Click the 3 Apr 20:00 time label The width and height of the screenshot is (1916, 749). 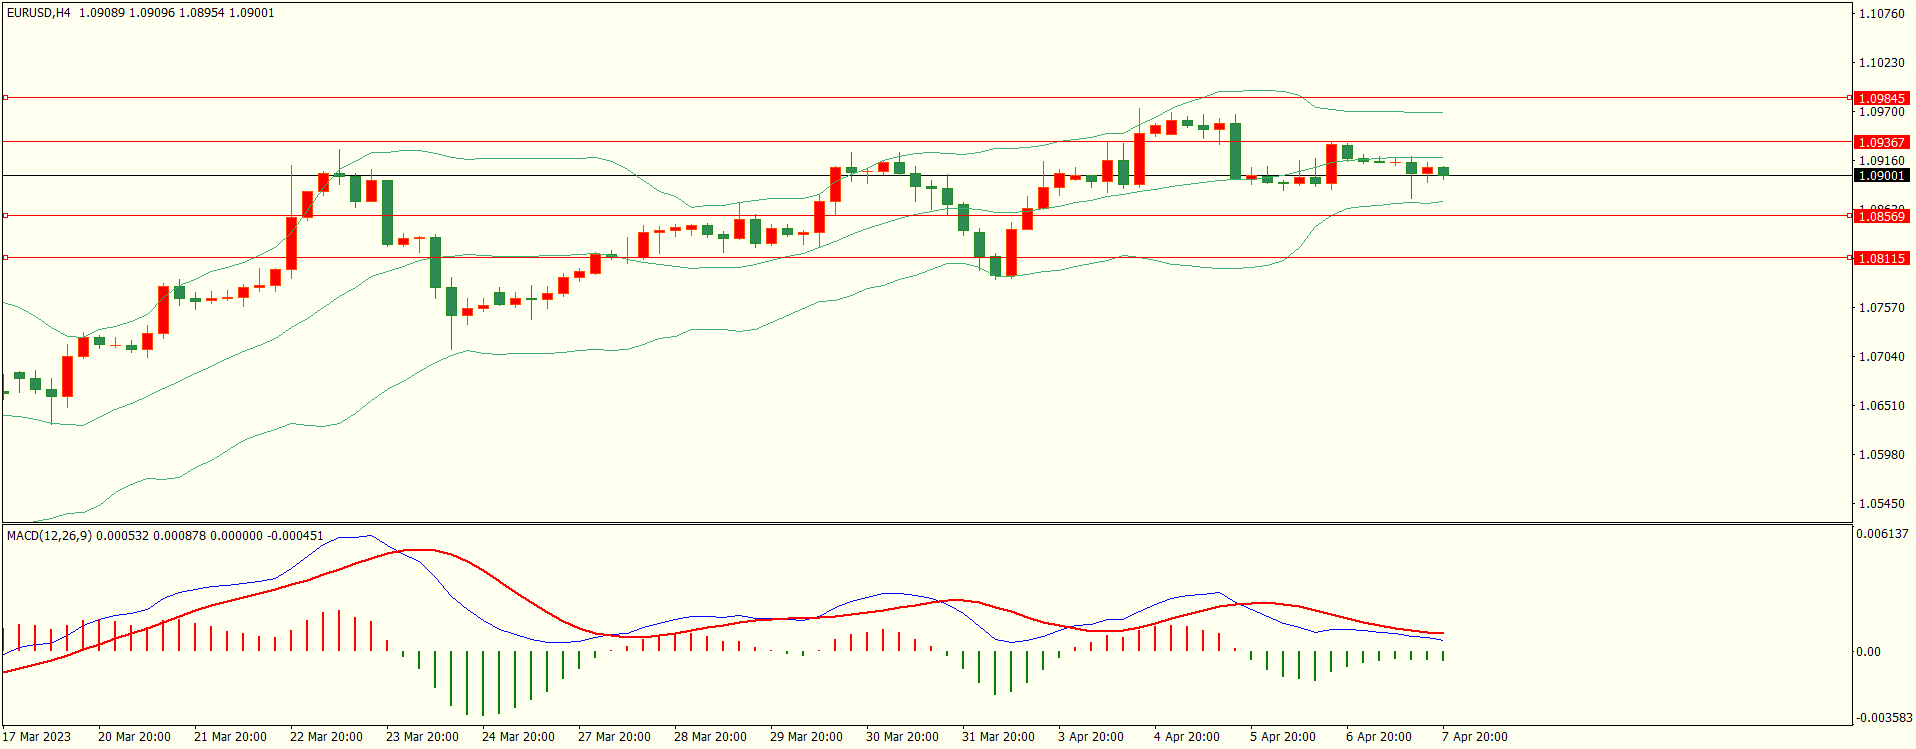(1091, 737)
